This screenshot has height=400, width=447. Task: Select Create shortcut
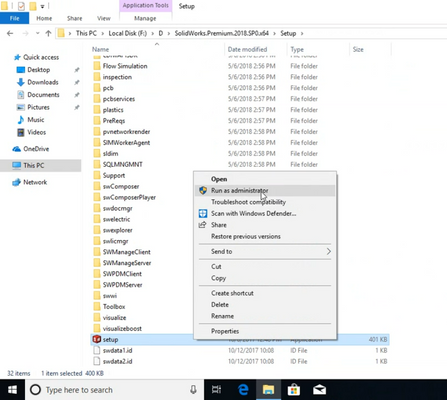[265, 293]
